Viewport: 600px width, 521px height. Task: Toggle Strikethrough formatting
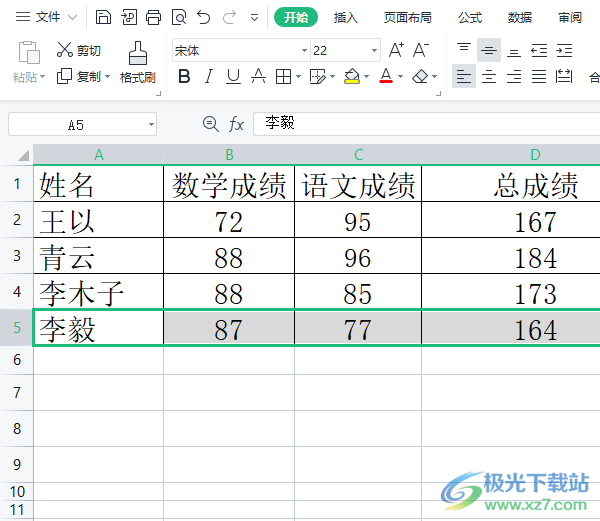(x=258, y=77)
